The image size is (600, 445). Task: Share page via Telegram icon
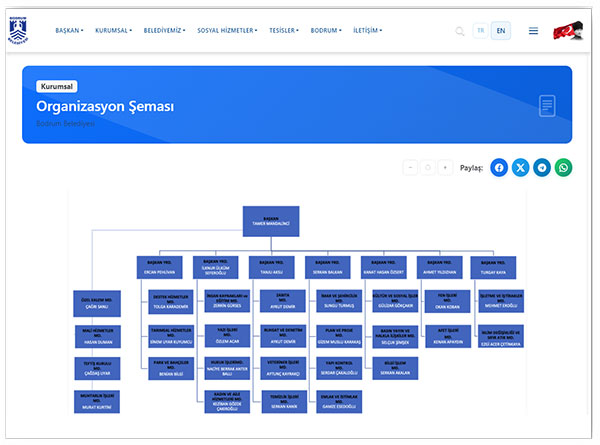(542, 168)
